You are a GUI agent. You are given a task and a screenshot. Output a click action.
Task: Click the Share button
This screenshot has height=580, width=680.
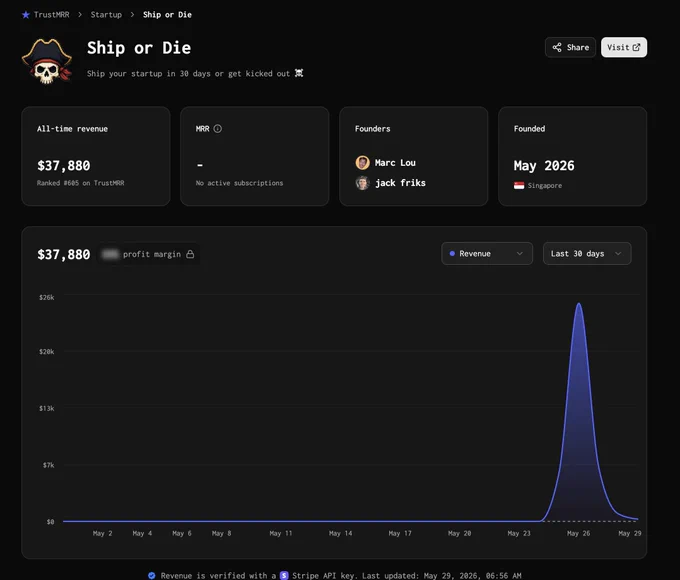(570, 47)
